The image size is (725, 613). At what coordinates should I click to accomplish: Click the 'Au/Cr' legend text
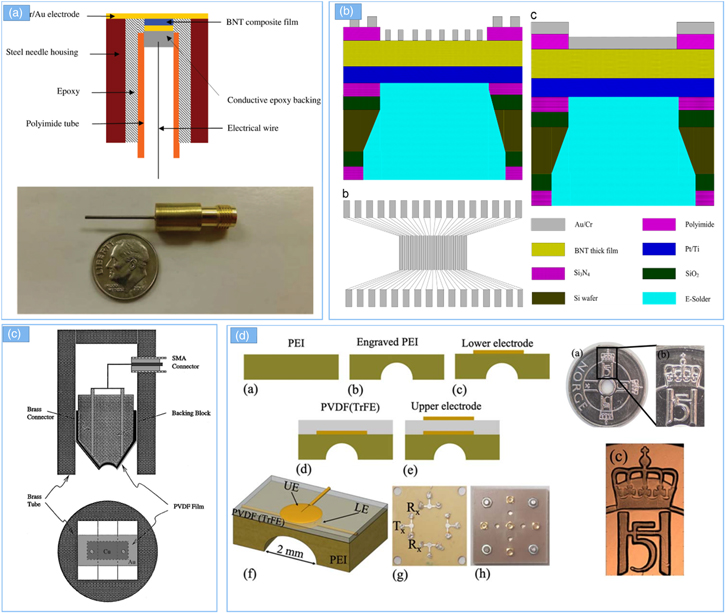tap(584, 225)
